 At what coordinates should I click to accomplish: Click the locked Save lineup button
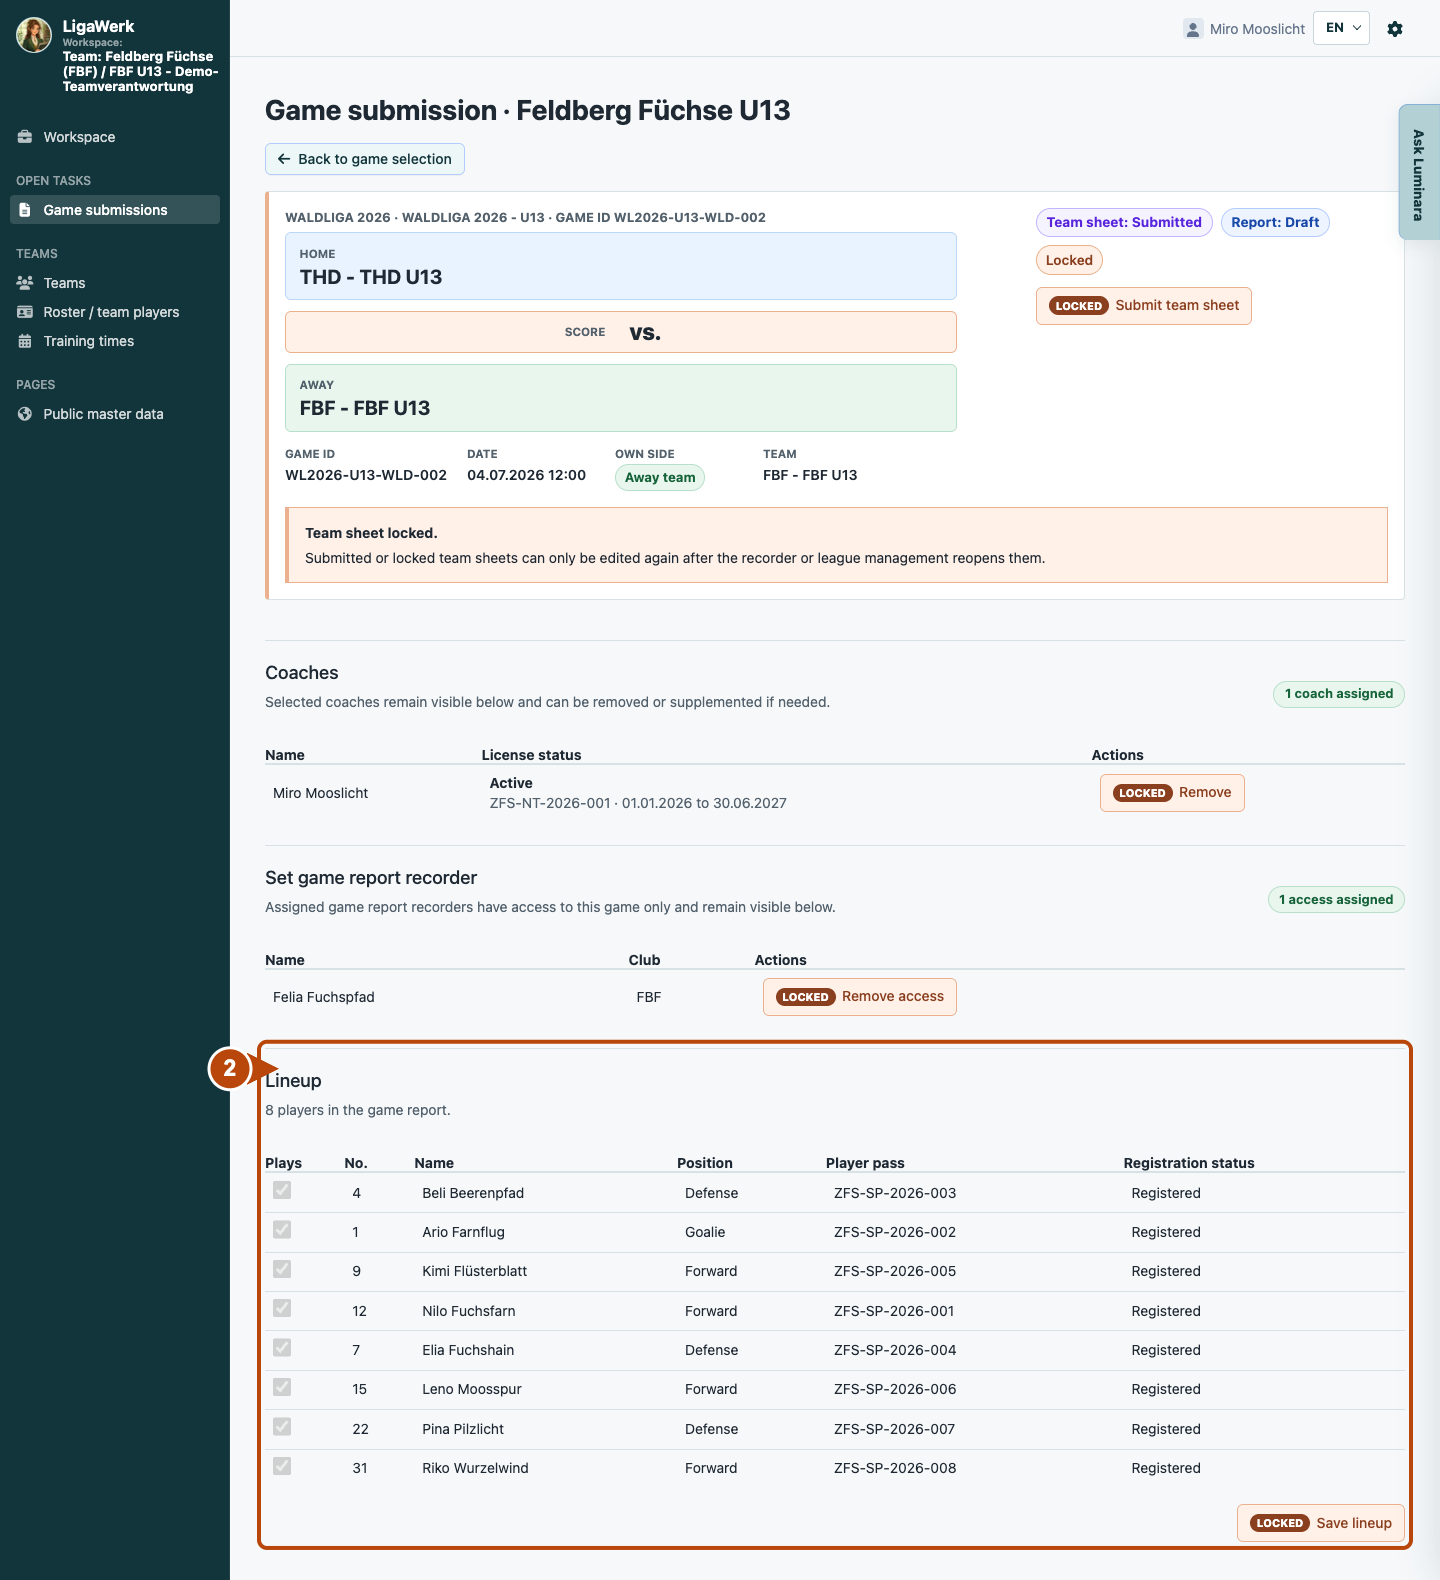click(x=1320, y=1523)
